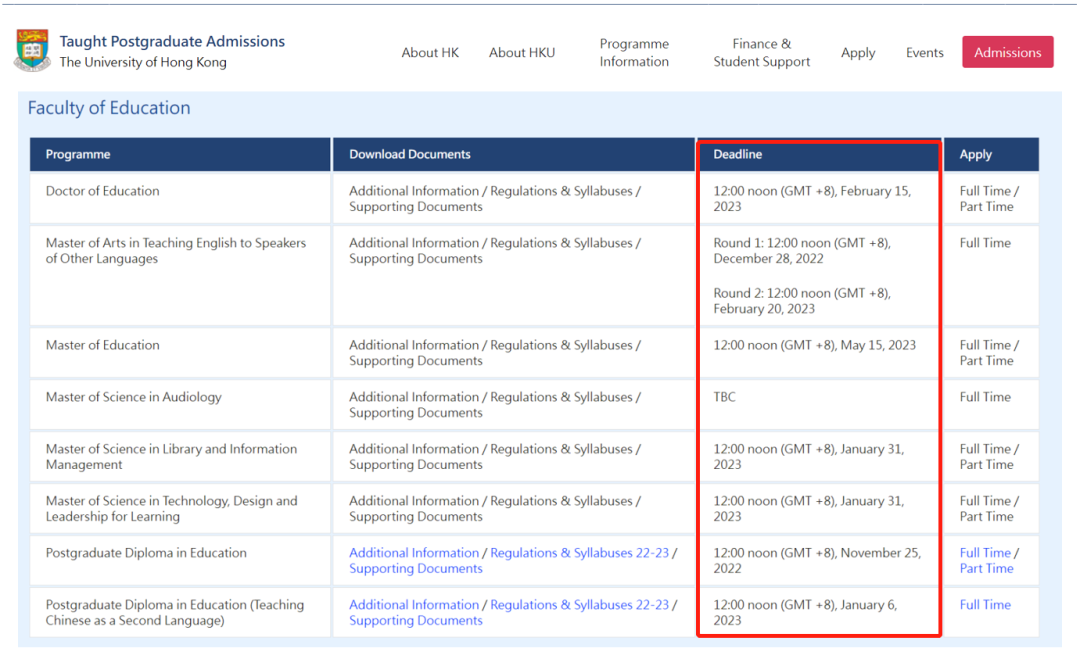Select Master of Science in Audiology programme
The width and height of the screenshot is (1080, 666).
134,397
